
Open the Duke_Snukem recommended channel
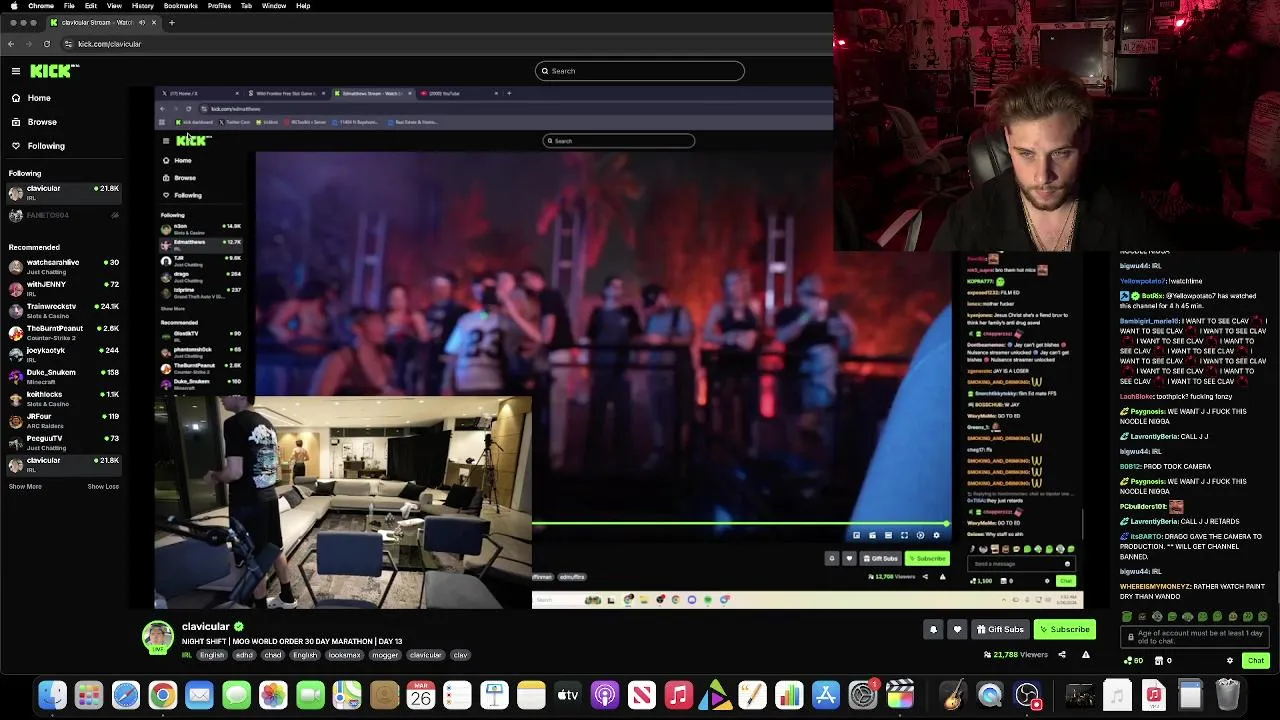tap(64, 376)
